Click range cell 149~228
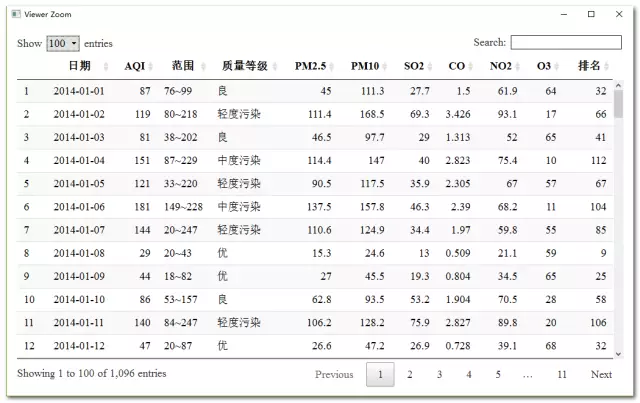 183,207
